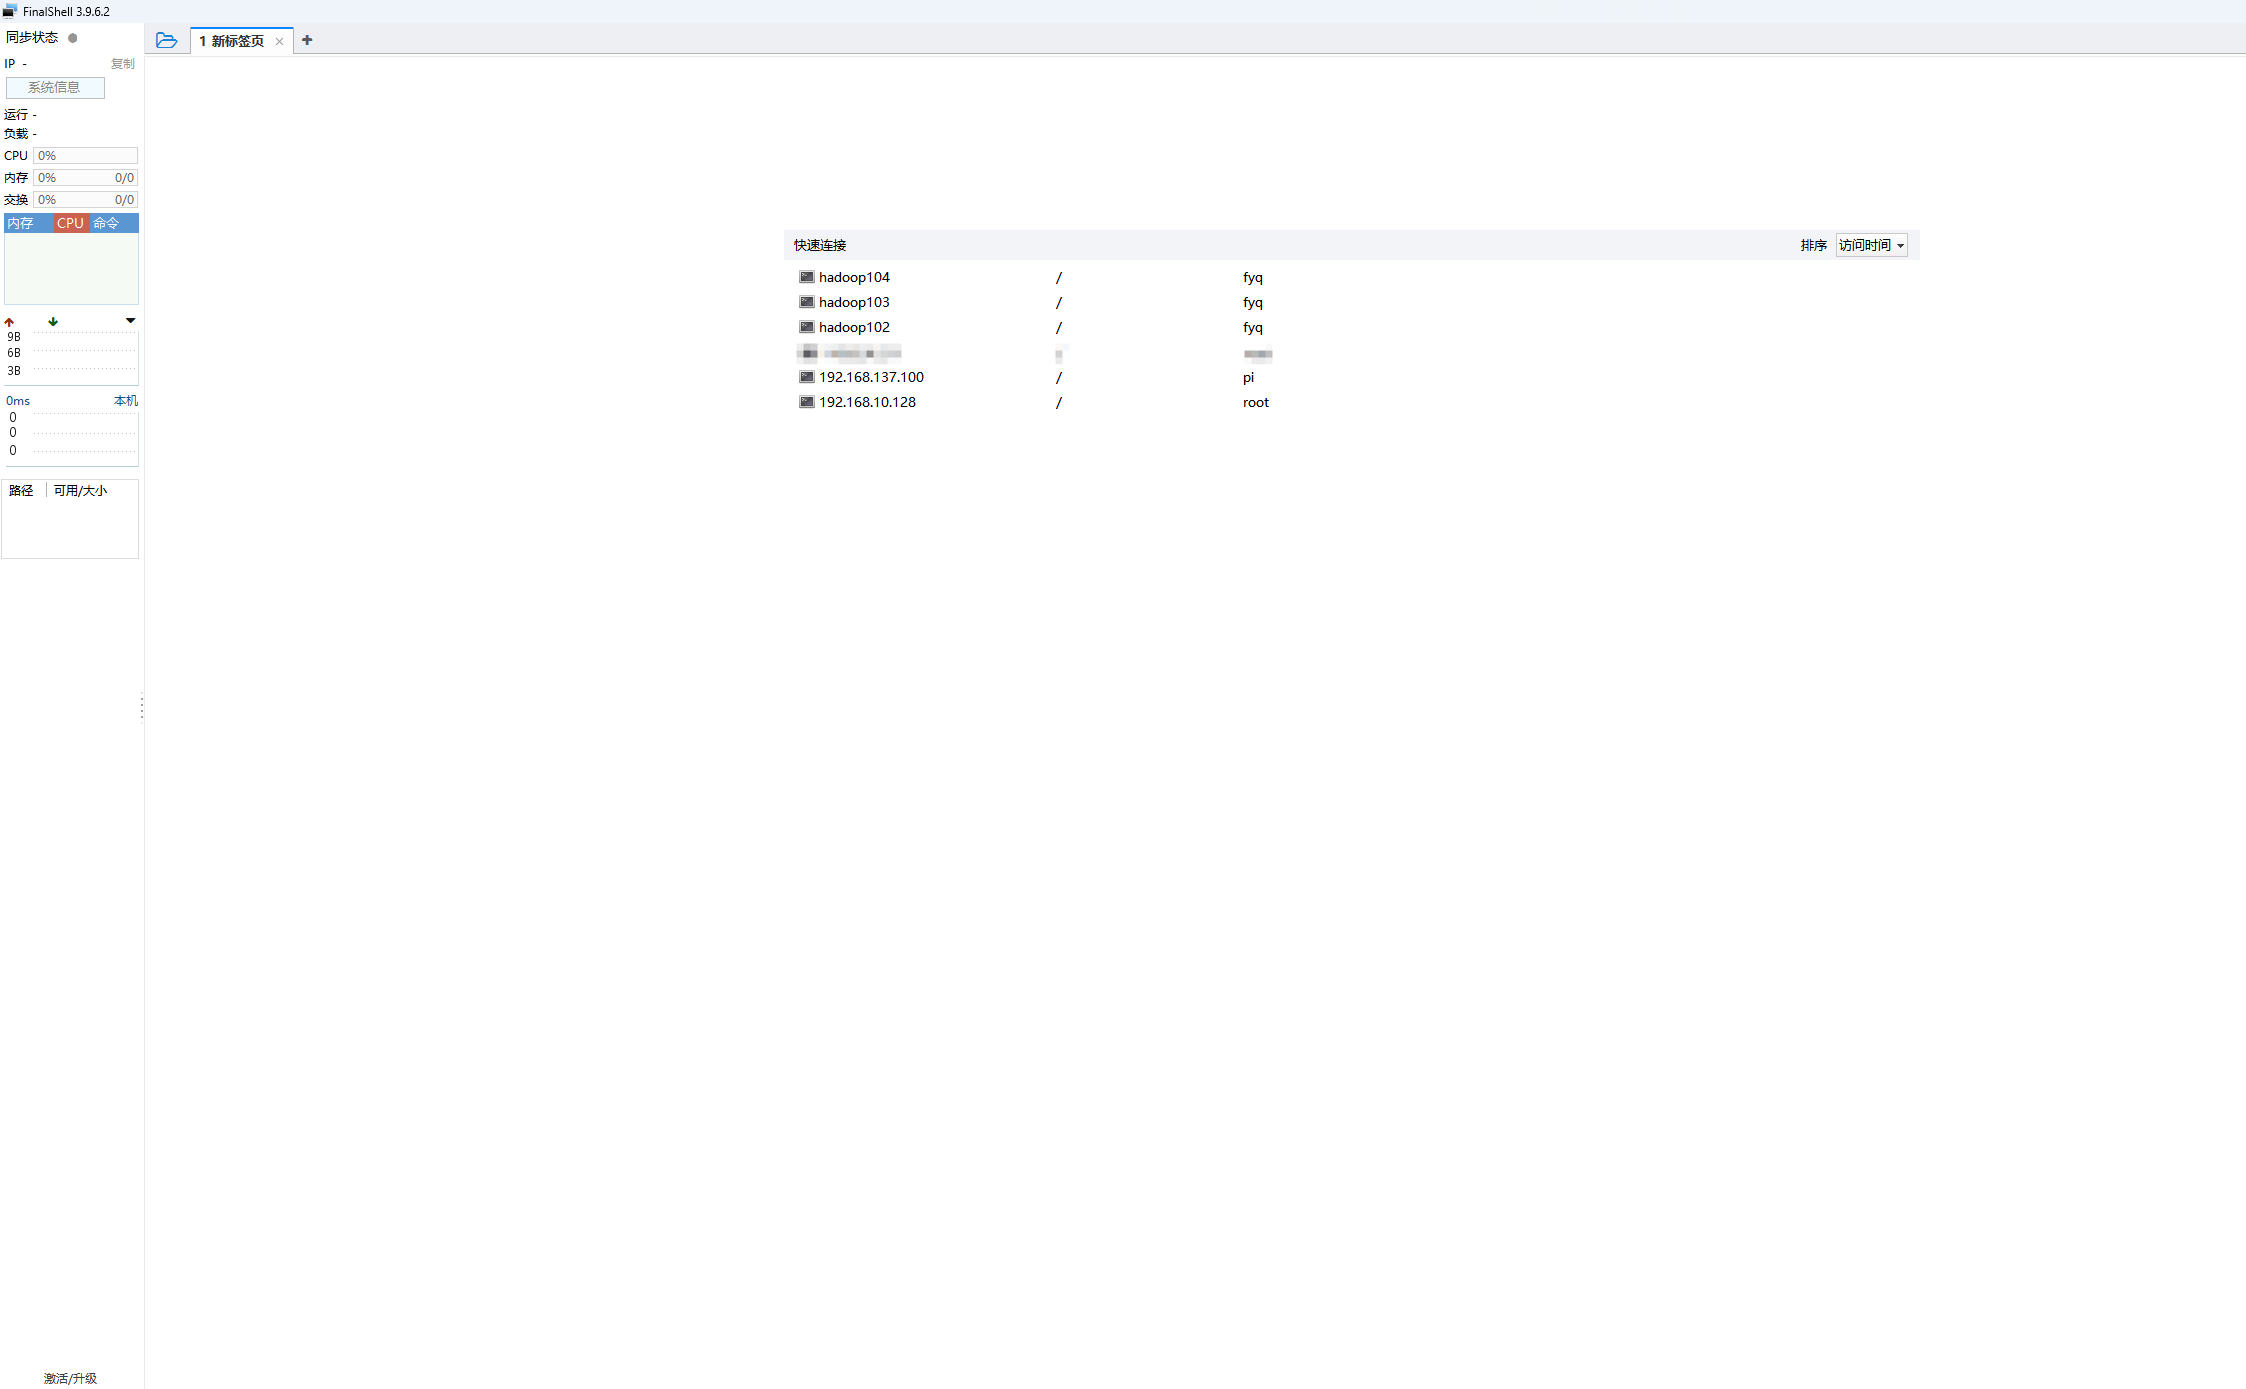Select the CPU process sort tab

click(x=70, y=223)
